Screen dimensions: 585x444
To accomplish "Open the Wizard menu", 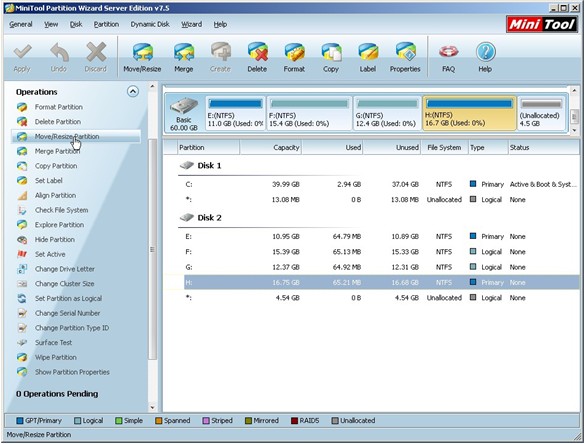I will [191, 24].
